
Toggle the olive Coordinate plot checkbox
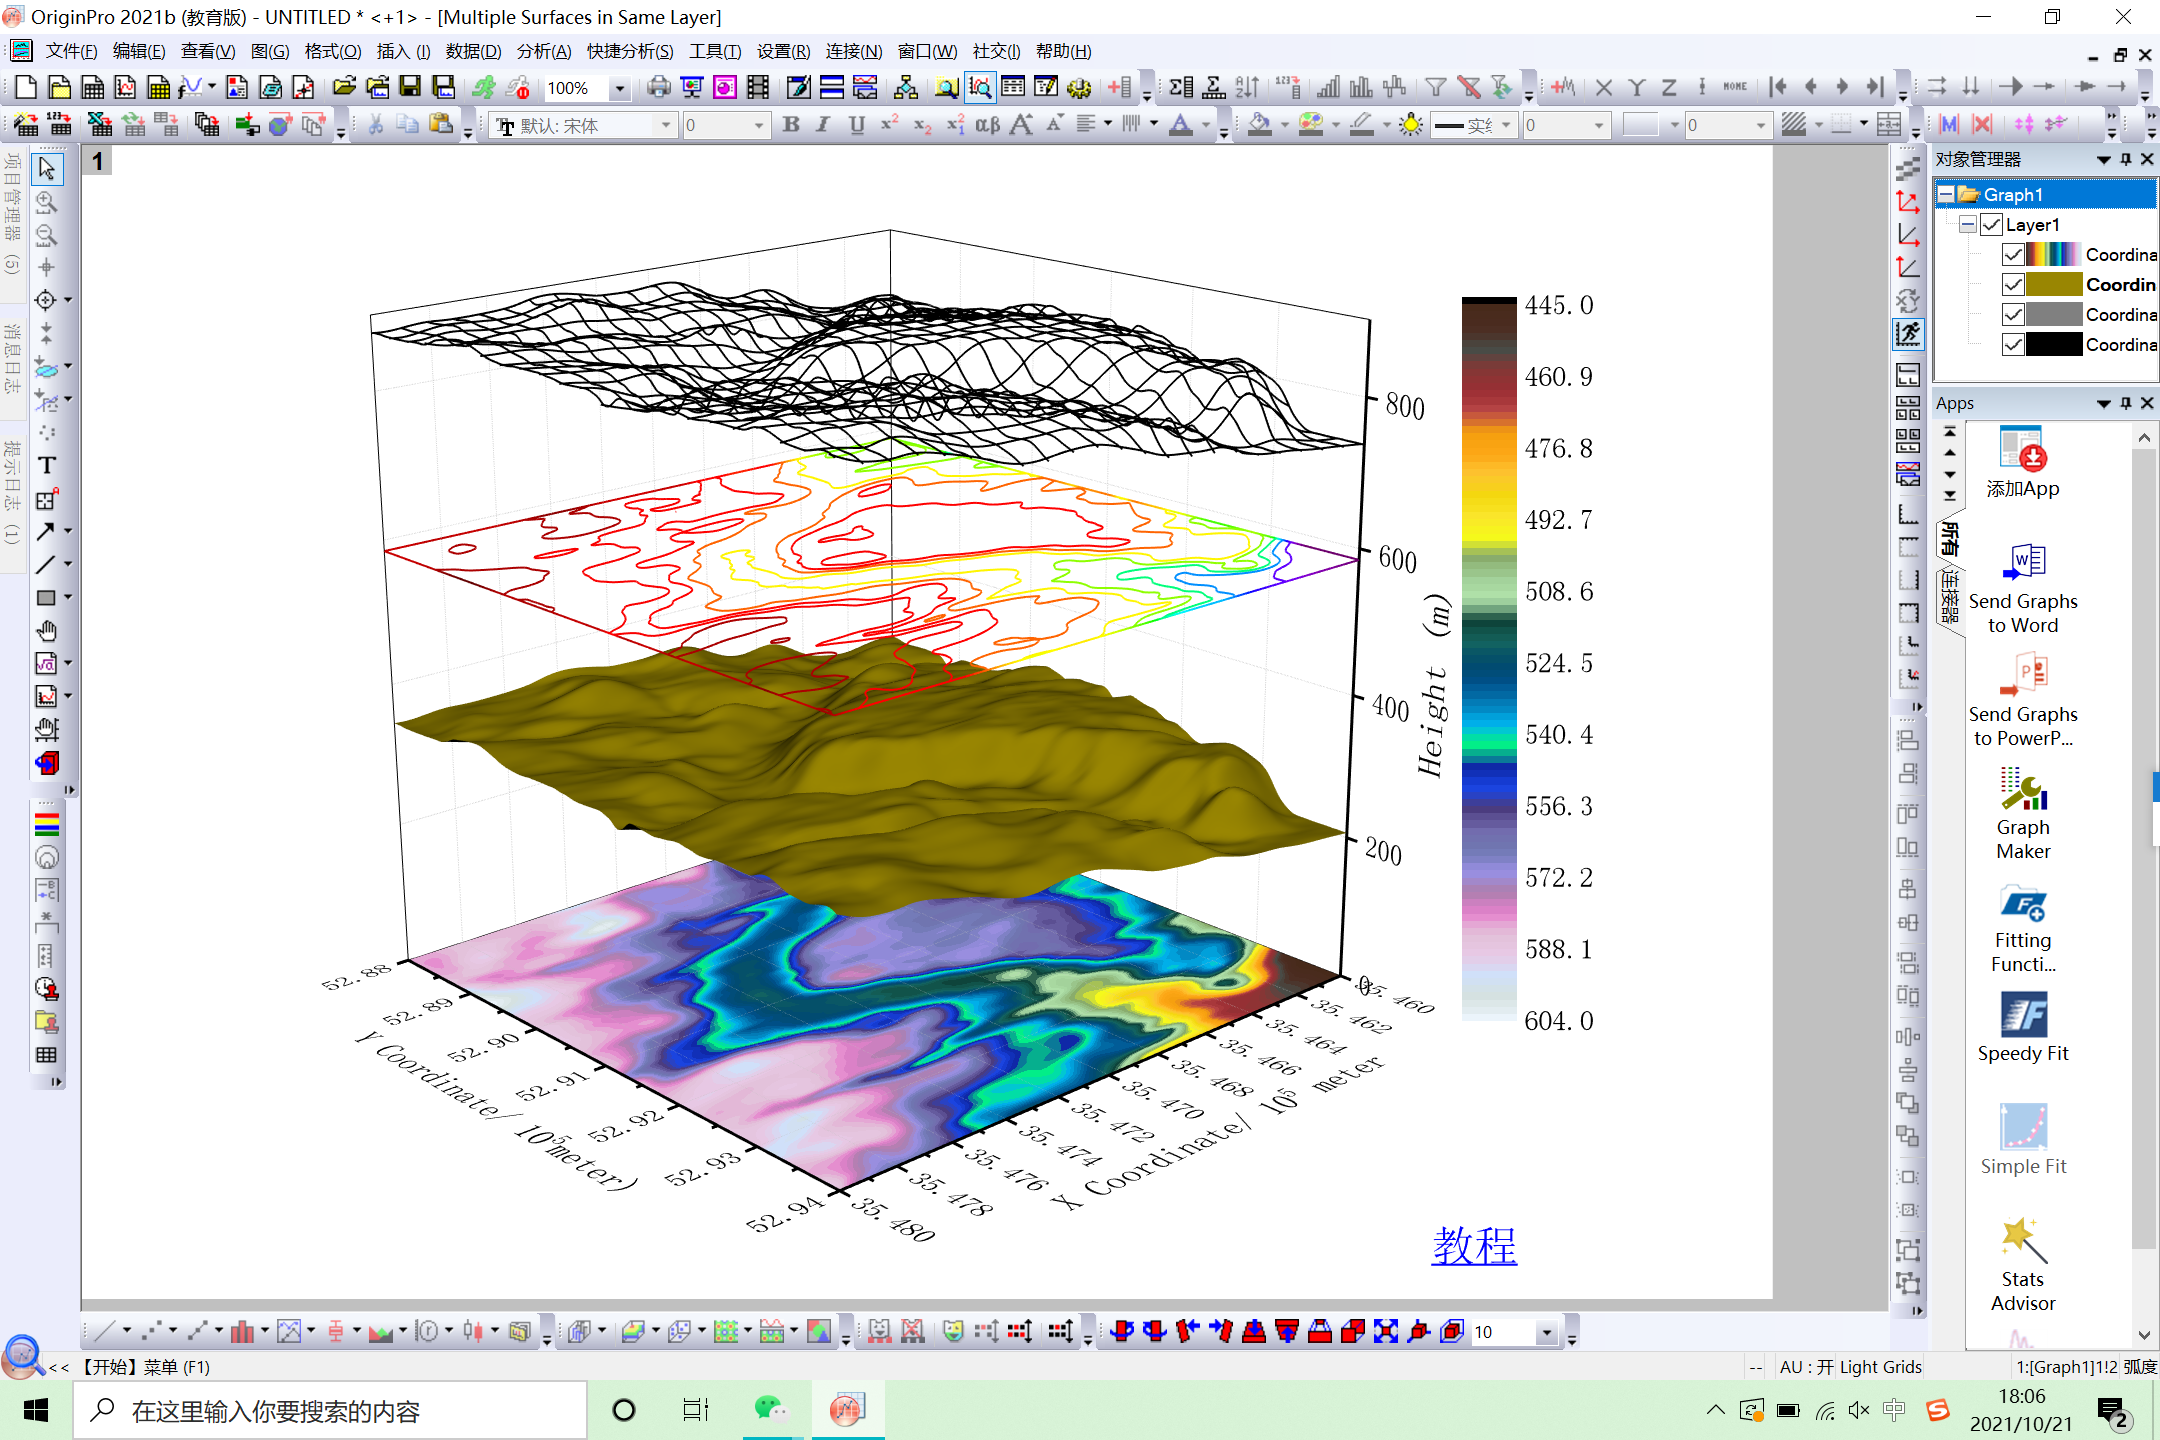(2013, 285)
